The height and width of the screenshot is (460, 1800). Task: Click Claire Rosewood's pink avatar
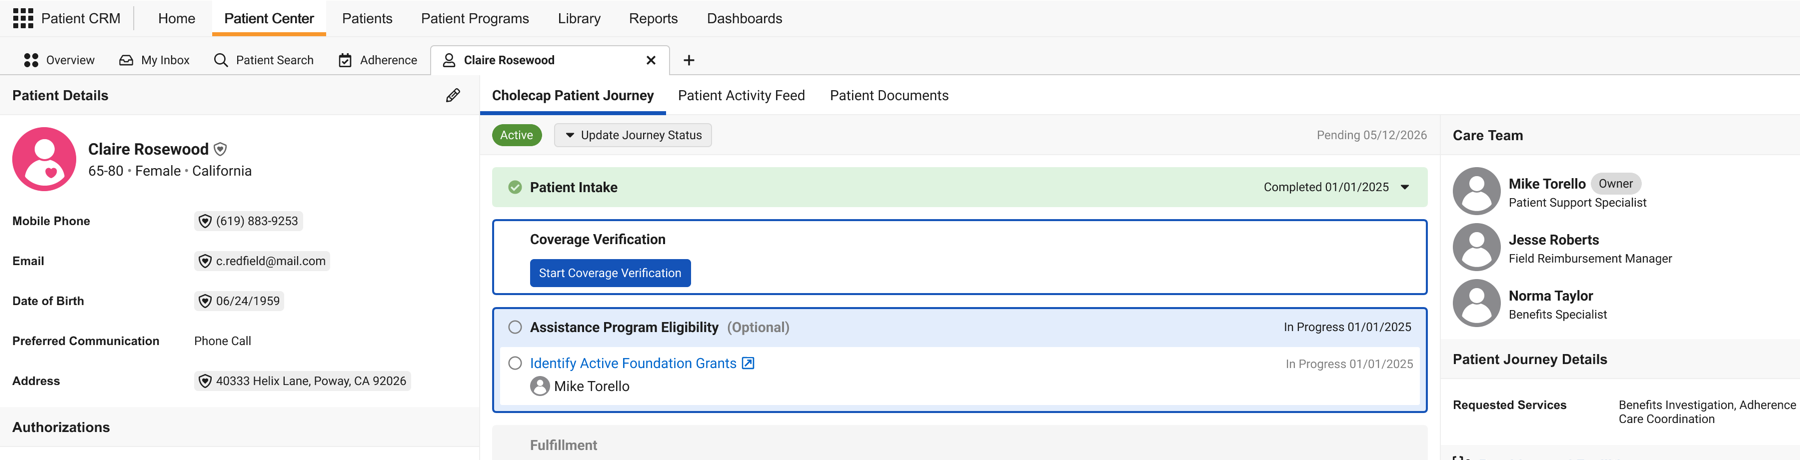point(44,159)
